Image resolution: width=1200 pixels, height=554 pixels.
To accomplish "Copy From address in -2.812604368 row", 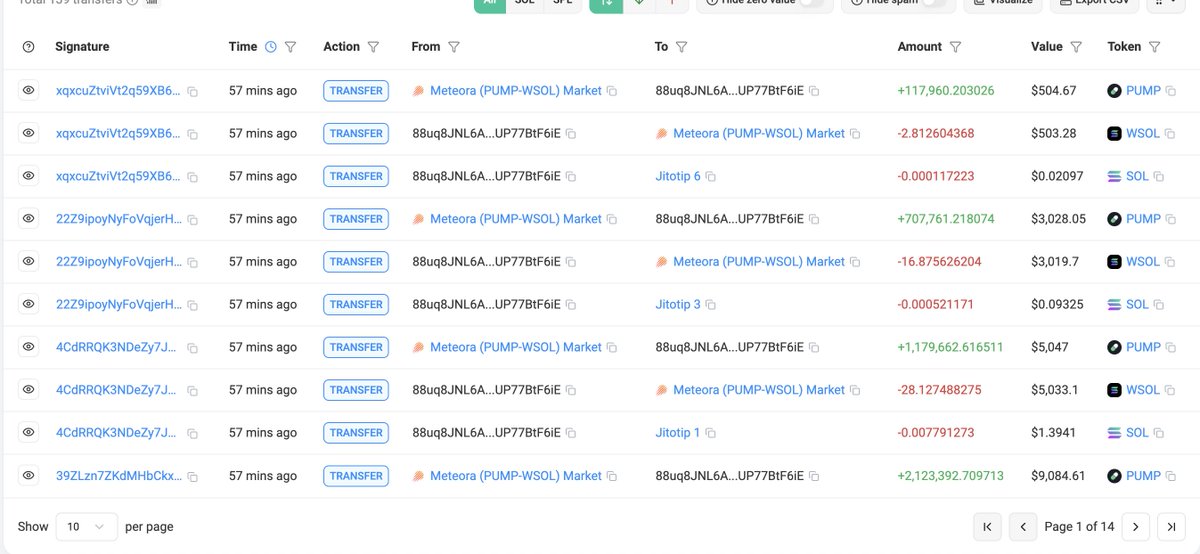I will (570, 134).
